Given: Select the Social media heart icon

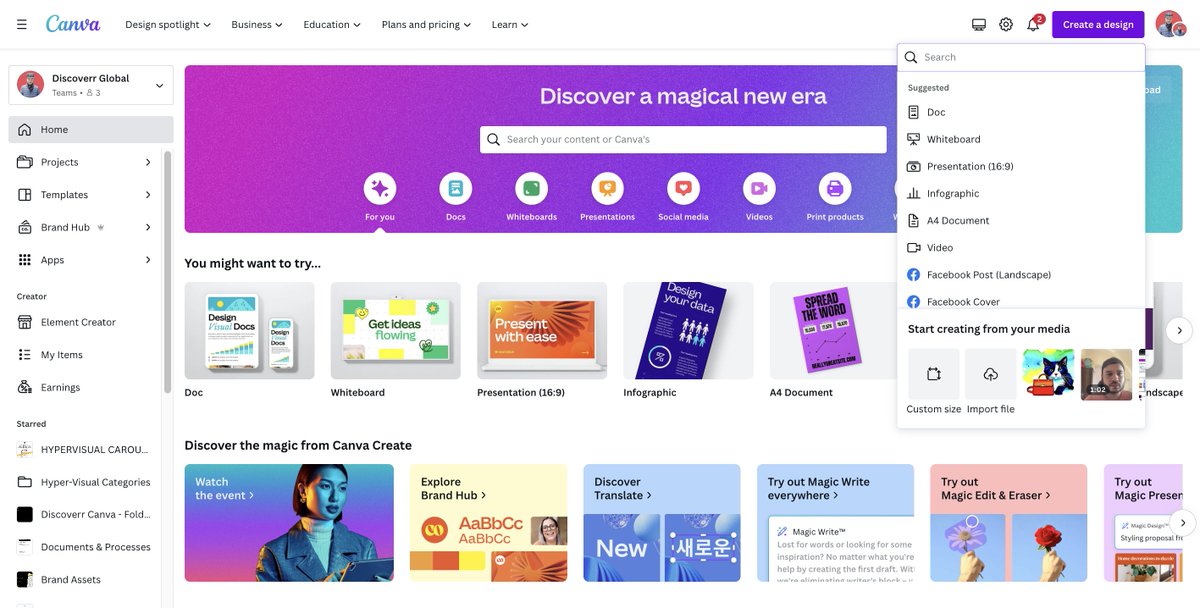Looking at the screenshot, I should (x=683, y=188).
